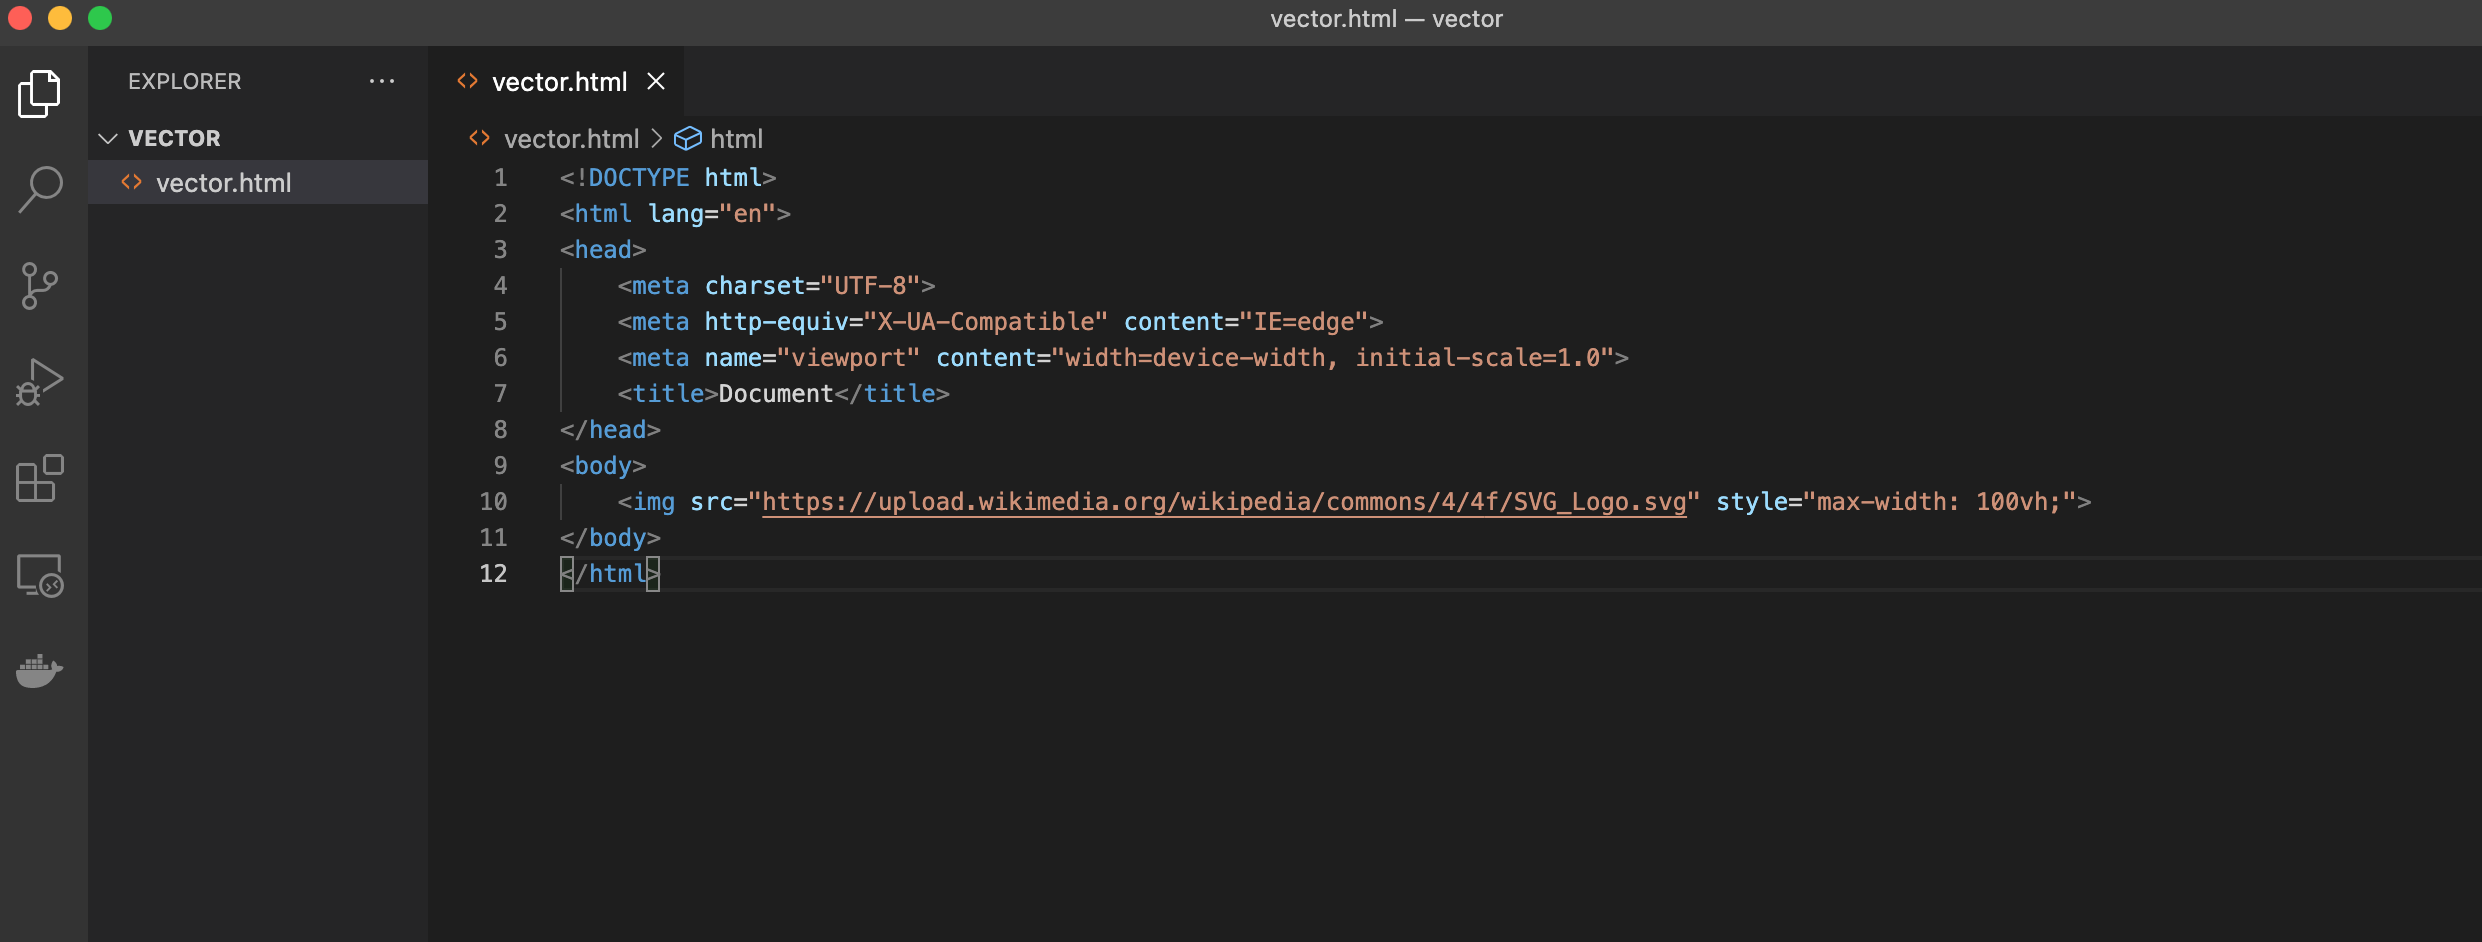
Task: Click line number 10 in the gutter
Action: (x=494, y=501)
